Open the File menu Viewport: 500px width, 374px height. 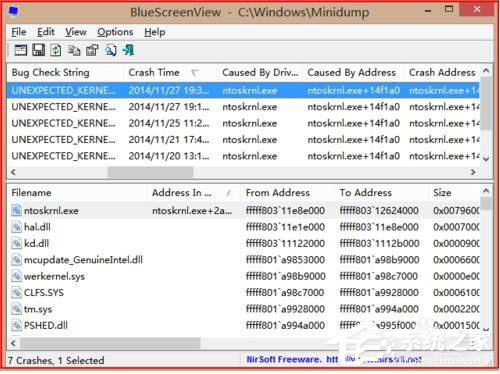[x=19, y=32]
